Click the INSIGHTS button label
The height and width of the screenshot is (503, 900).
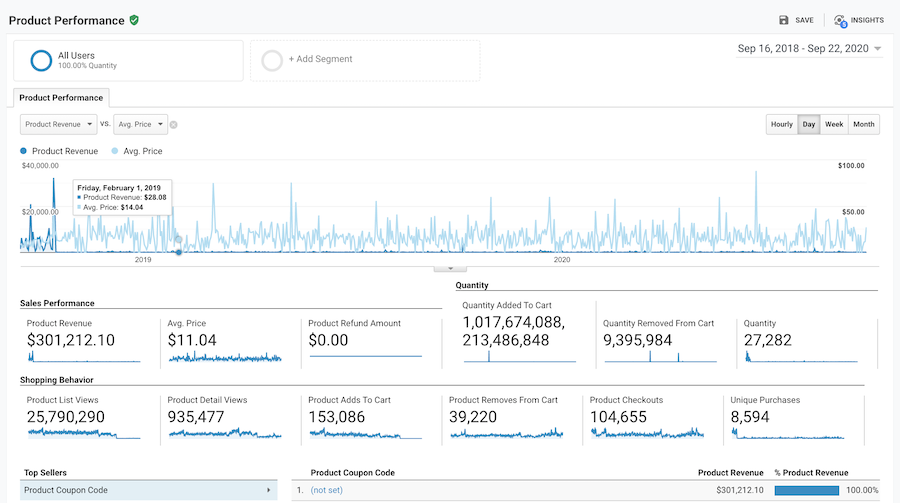pyautogui.click(x=867, y=20)
